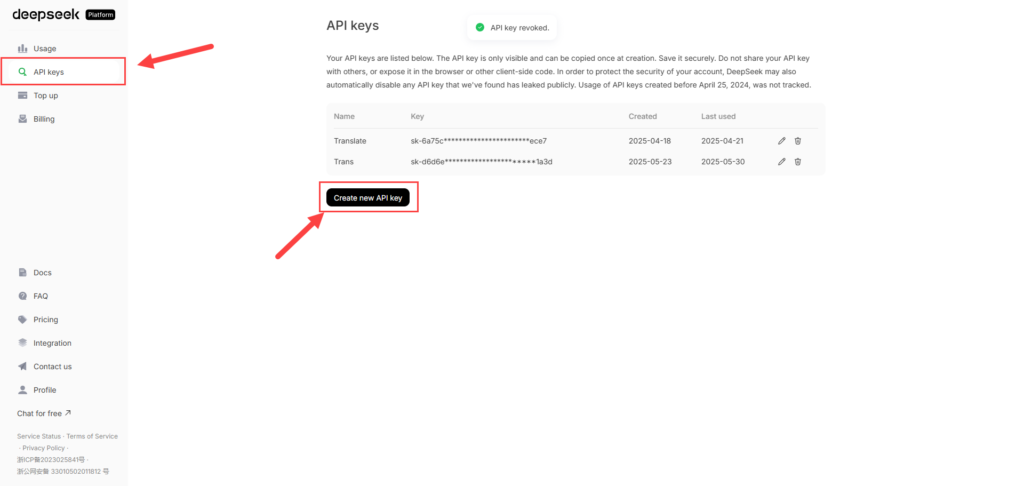The image size is (1024, 486).
Task: Open the FAQ page
Action: 40,296
